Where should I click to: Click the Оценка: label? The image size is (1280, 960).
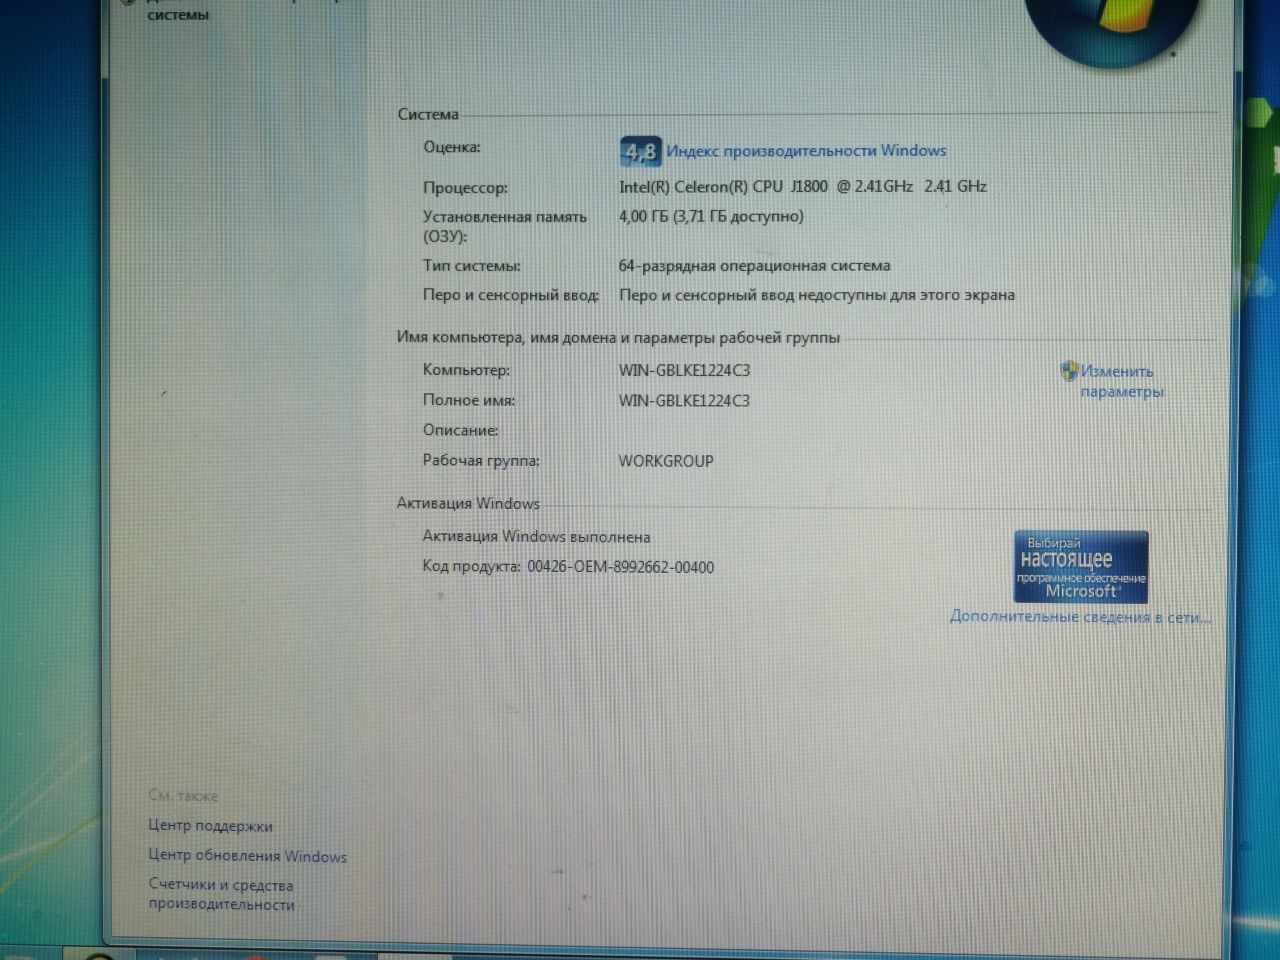pos(451,147)
